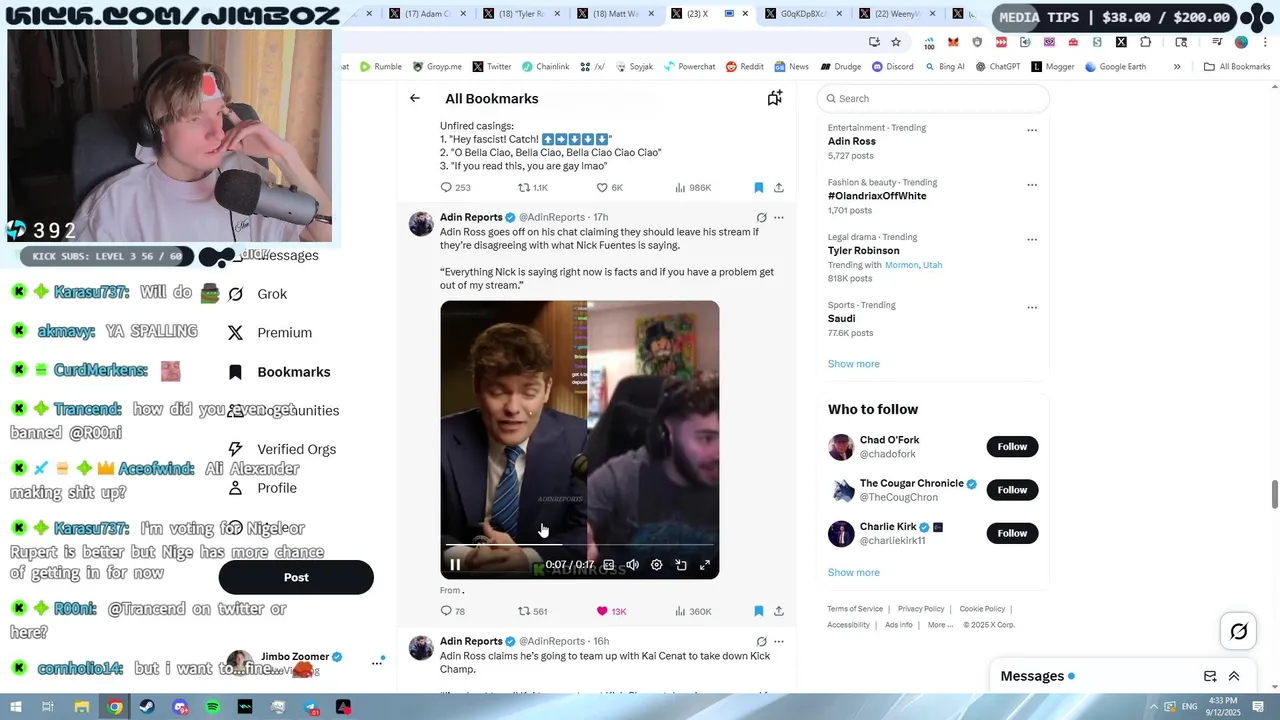Show more trending topics
Viewport: 1280px width, 720px height.
(853, 364)
